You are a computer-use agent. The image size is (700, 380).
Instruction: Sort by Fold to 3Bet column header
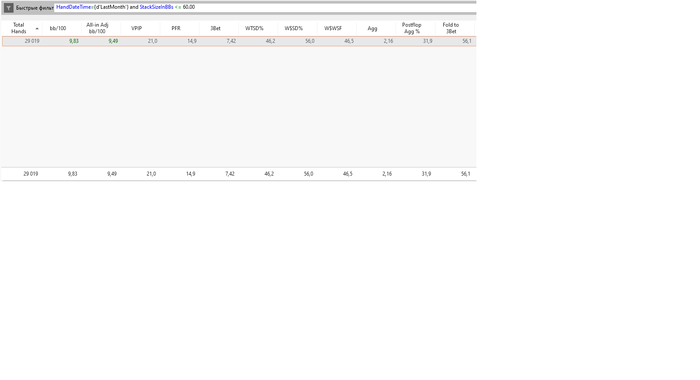click(x=451, y=28)
